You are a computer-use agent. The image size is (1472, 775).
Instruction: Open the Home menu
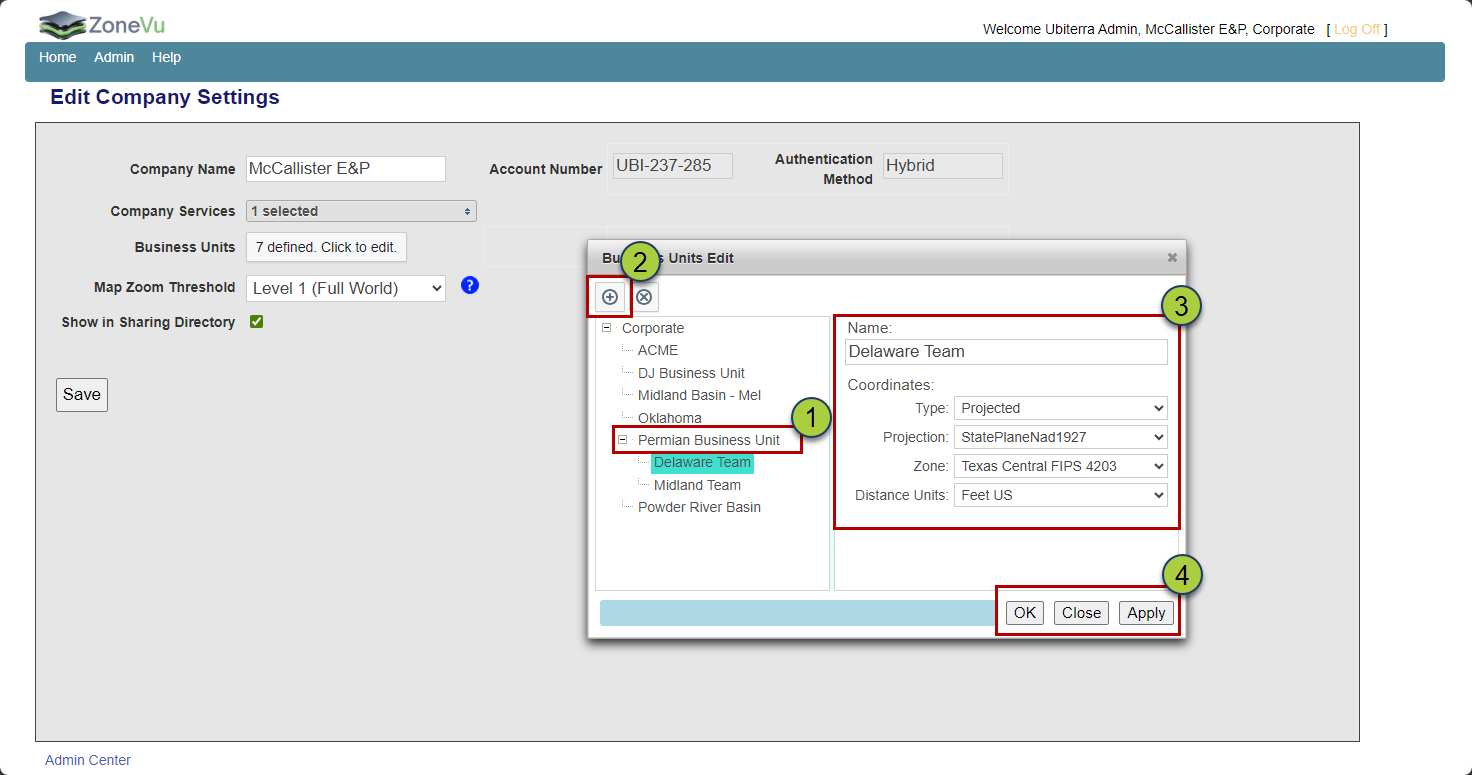click(58, 57)
